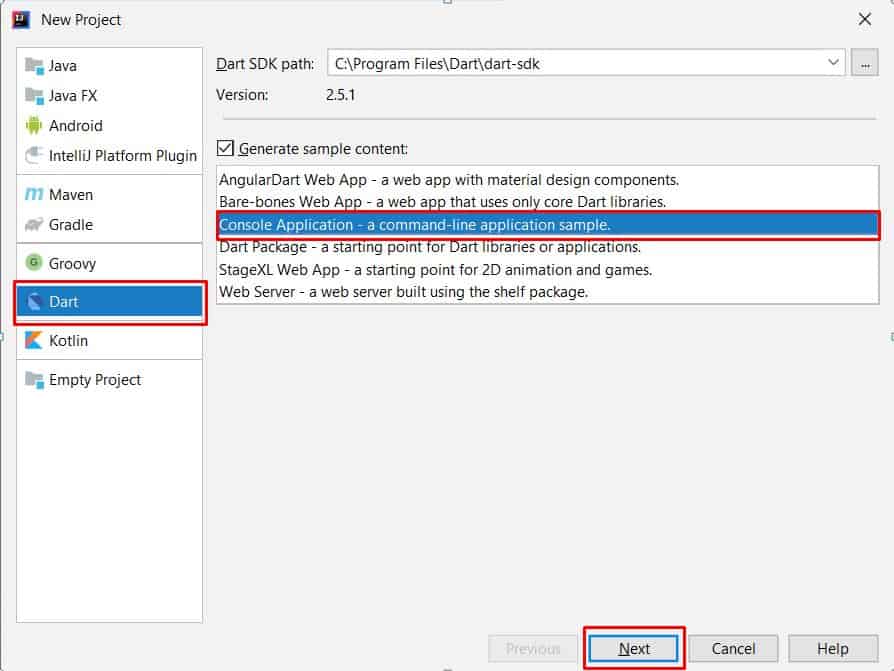Select Empty Project option
This screenshot has width=894, height=671.
click(109, 380)
